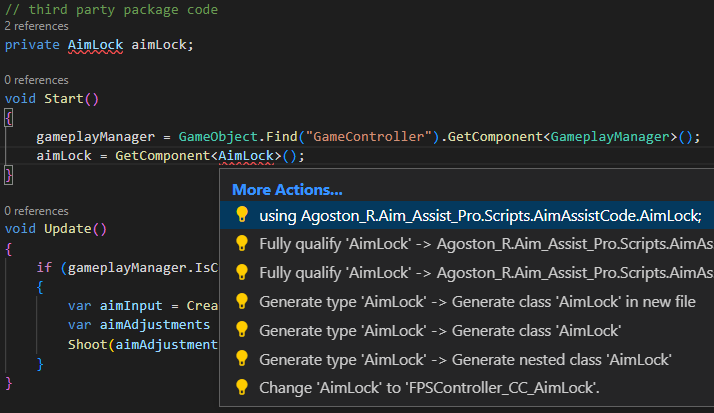Click lightbulb beside Change to FPSController_CC_AimLock

pos(242,387)
